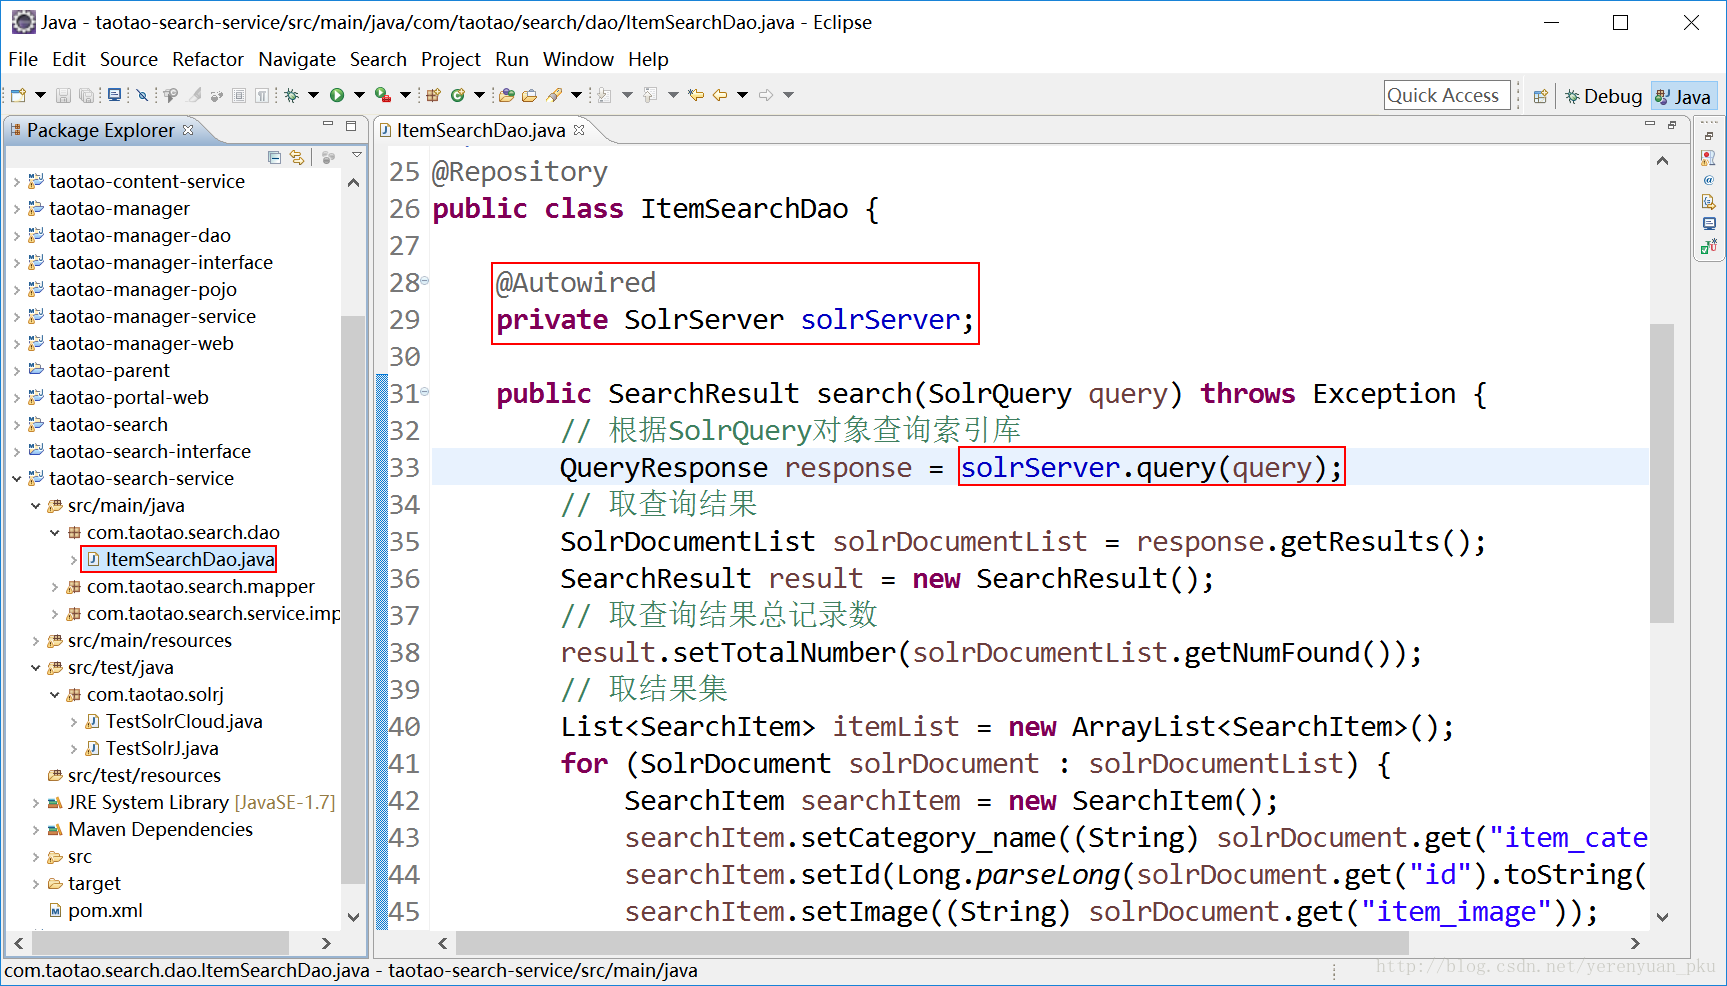Image resolution: width=1727 pixels, height=986 pixels.
Task: Toggle Link with Editor in Package Explorer
Action: [297, 157]
